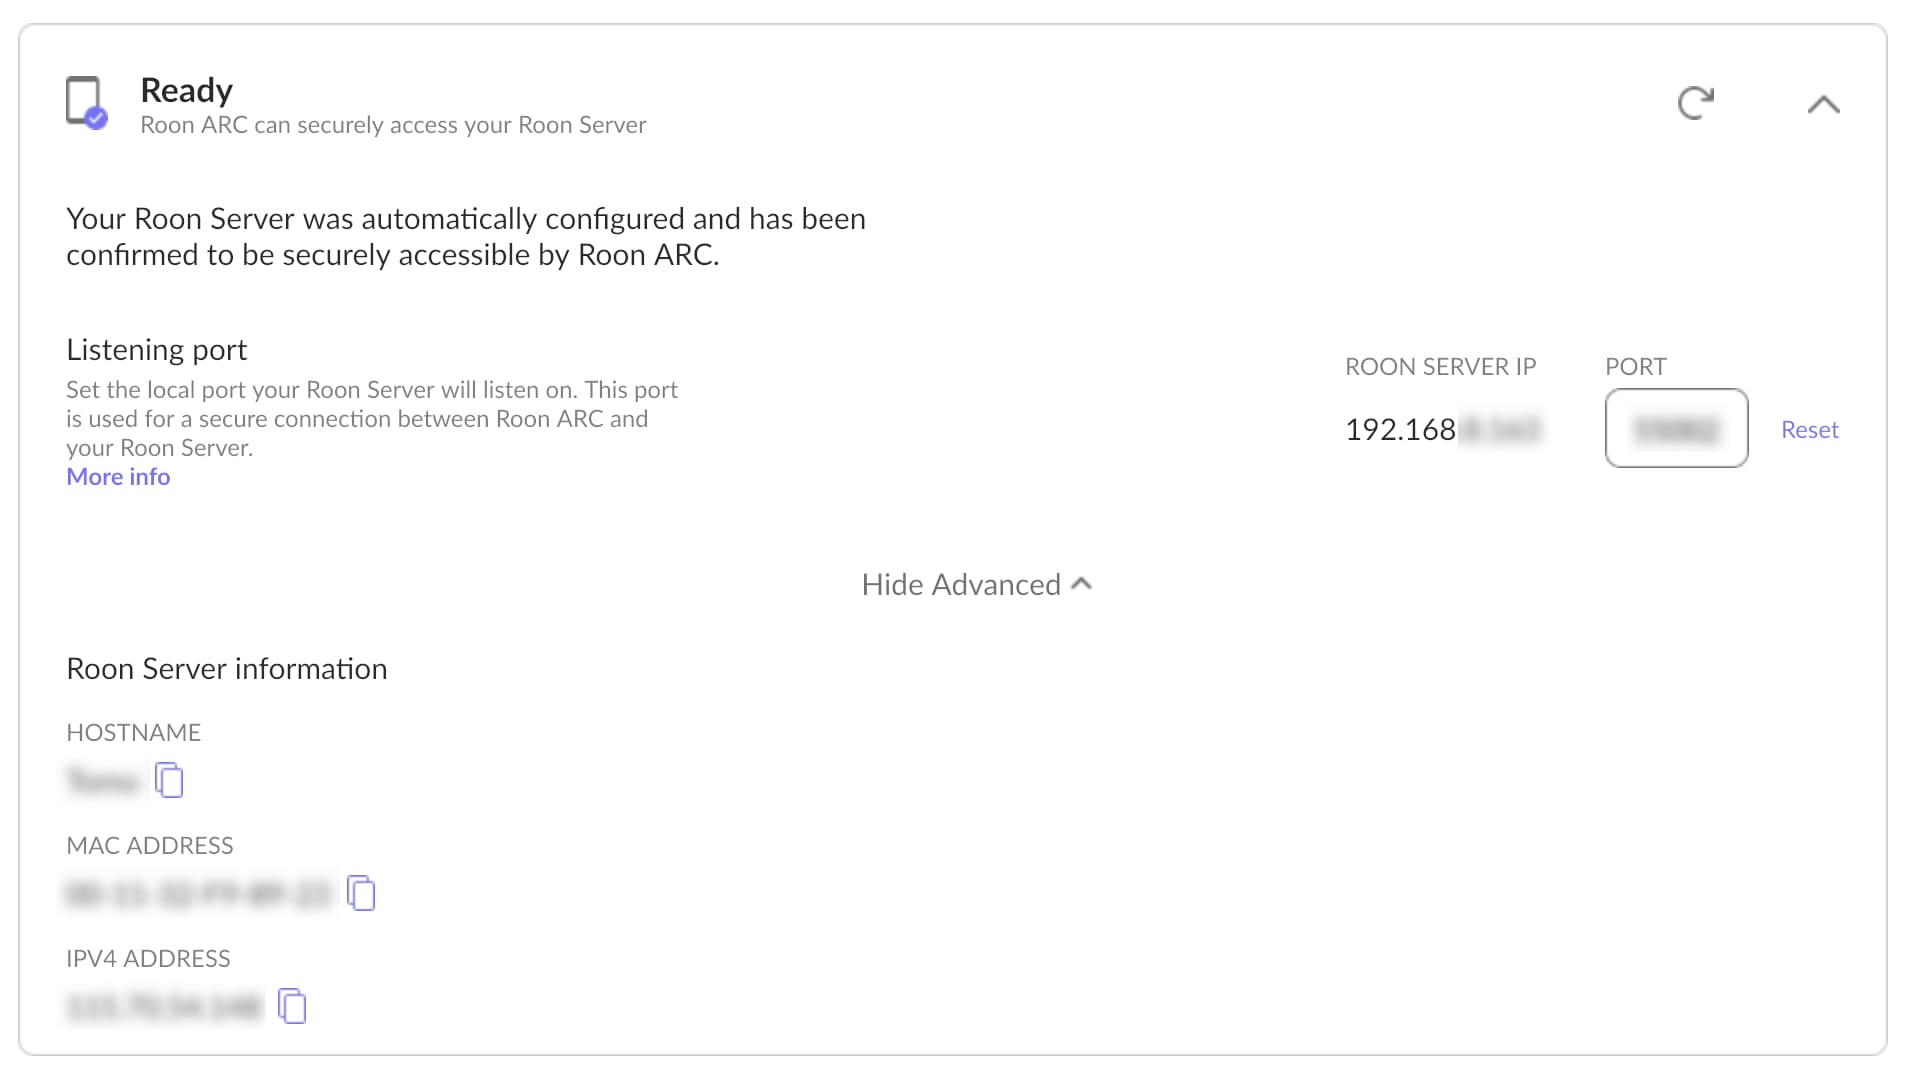Click the ROON SERVER IP label
This screenshot has height=1084, width=1912.
tap(1440, 367)
